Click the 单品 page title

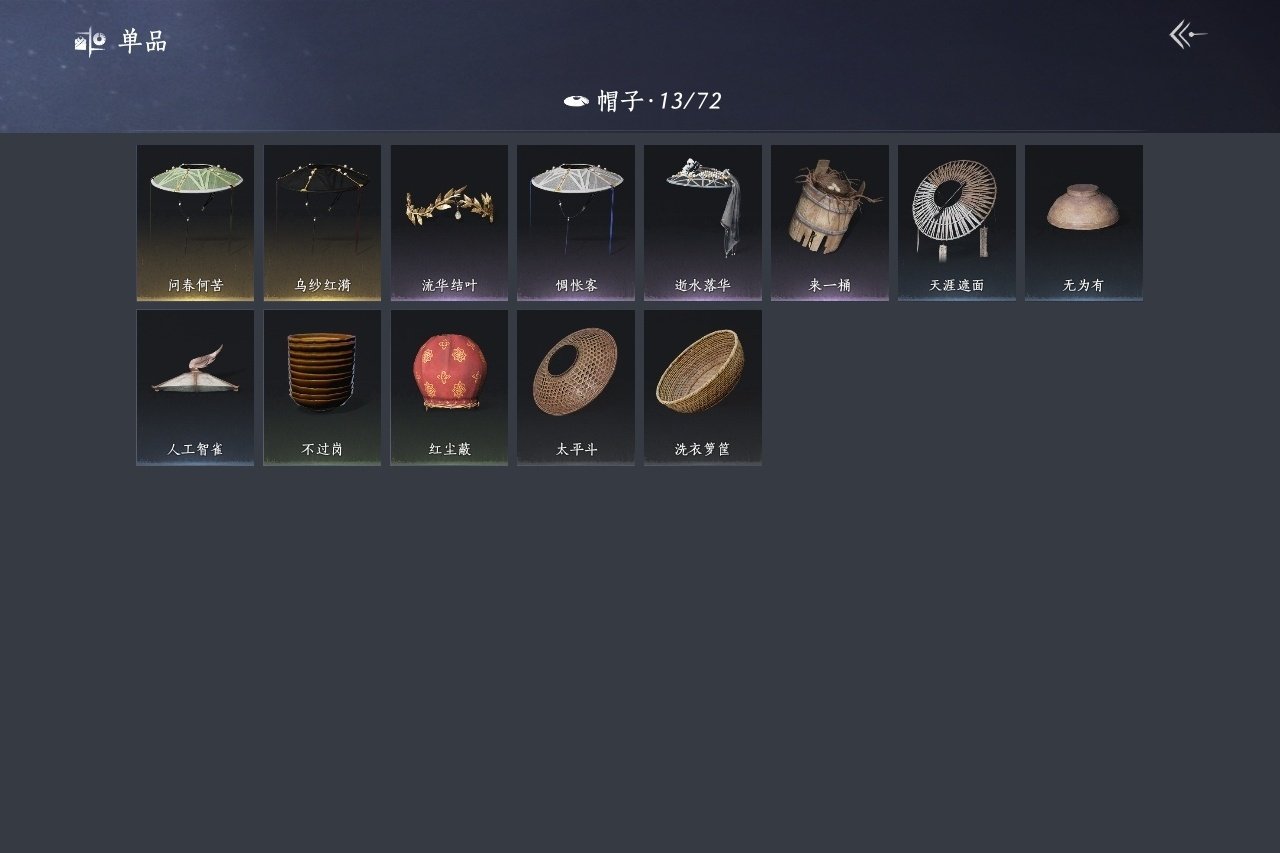[x=143, y=42]
